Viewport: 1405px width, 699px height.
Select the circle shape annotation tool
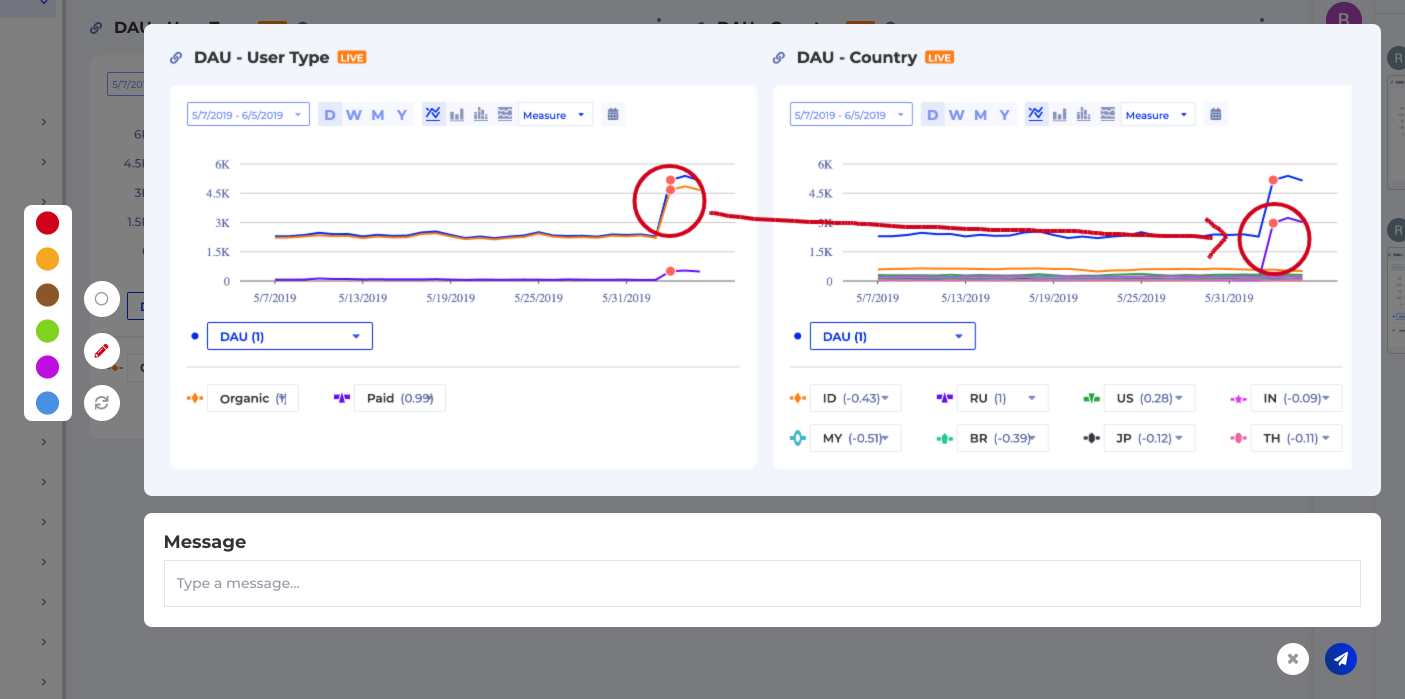point(102,299)
